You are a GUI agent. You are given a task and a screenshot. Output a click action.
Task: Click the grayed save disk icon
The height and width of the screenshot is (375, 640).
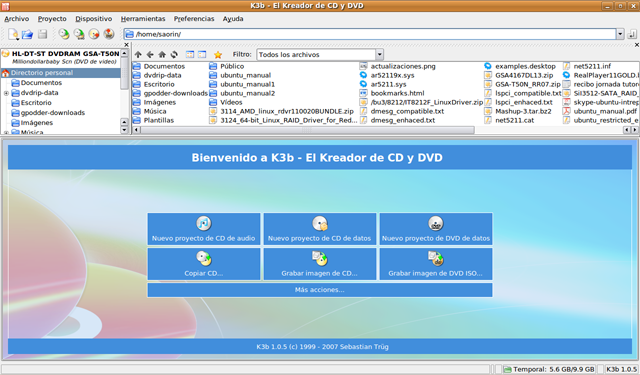(x=42, y=34)
